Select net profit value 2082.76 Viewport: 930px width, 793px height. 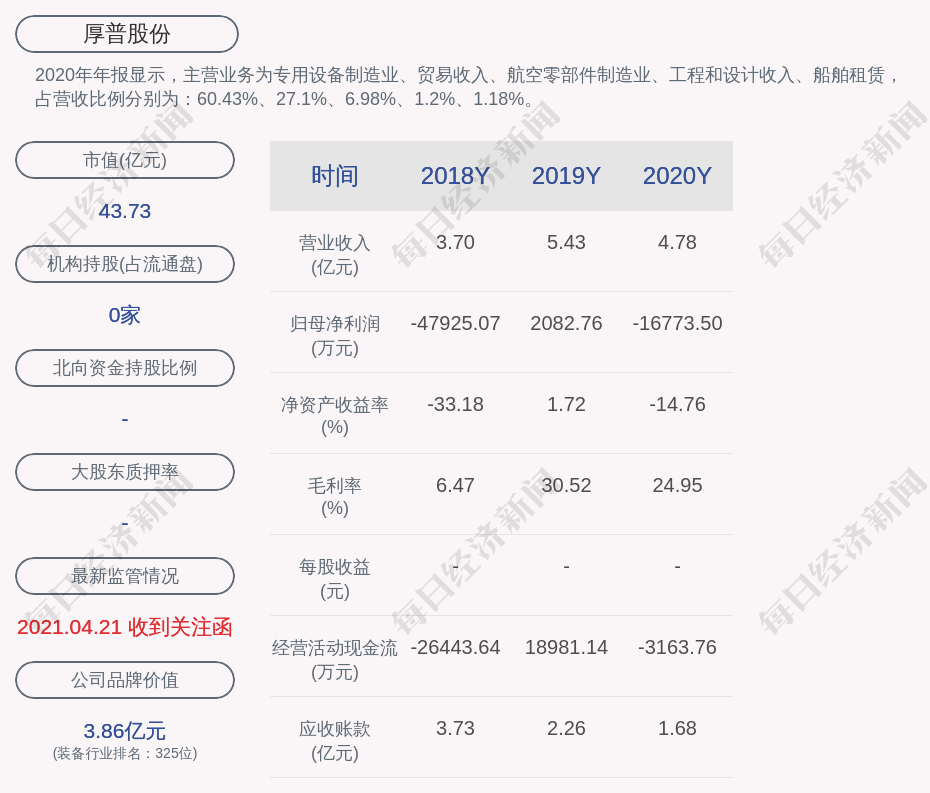566,323
